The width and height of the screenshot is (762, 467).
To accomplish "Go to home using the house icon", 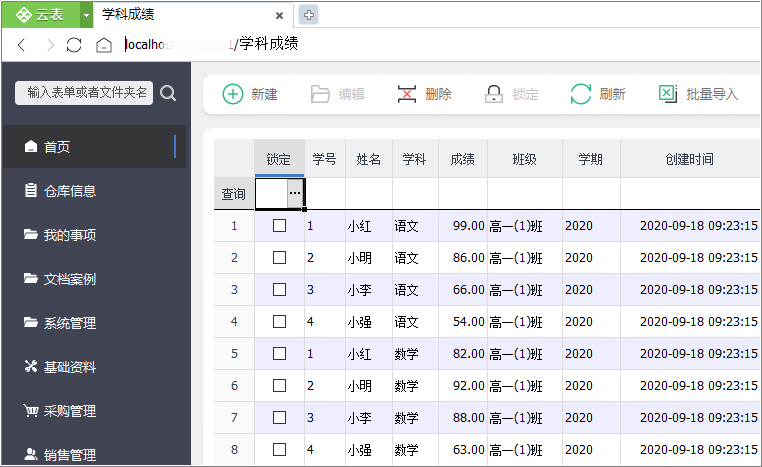I will pyautogui.click(x=104, y=45).
